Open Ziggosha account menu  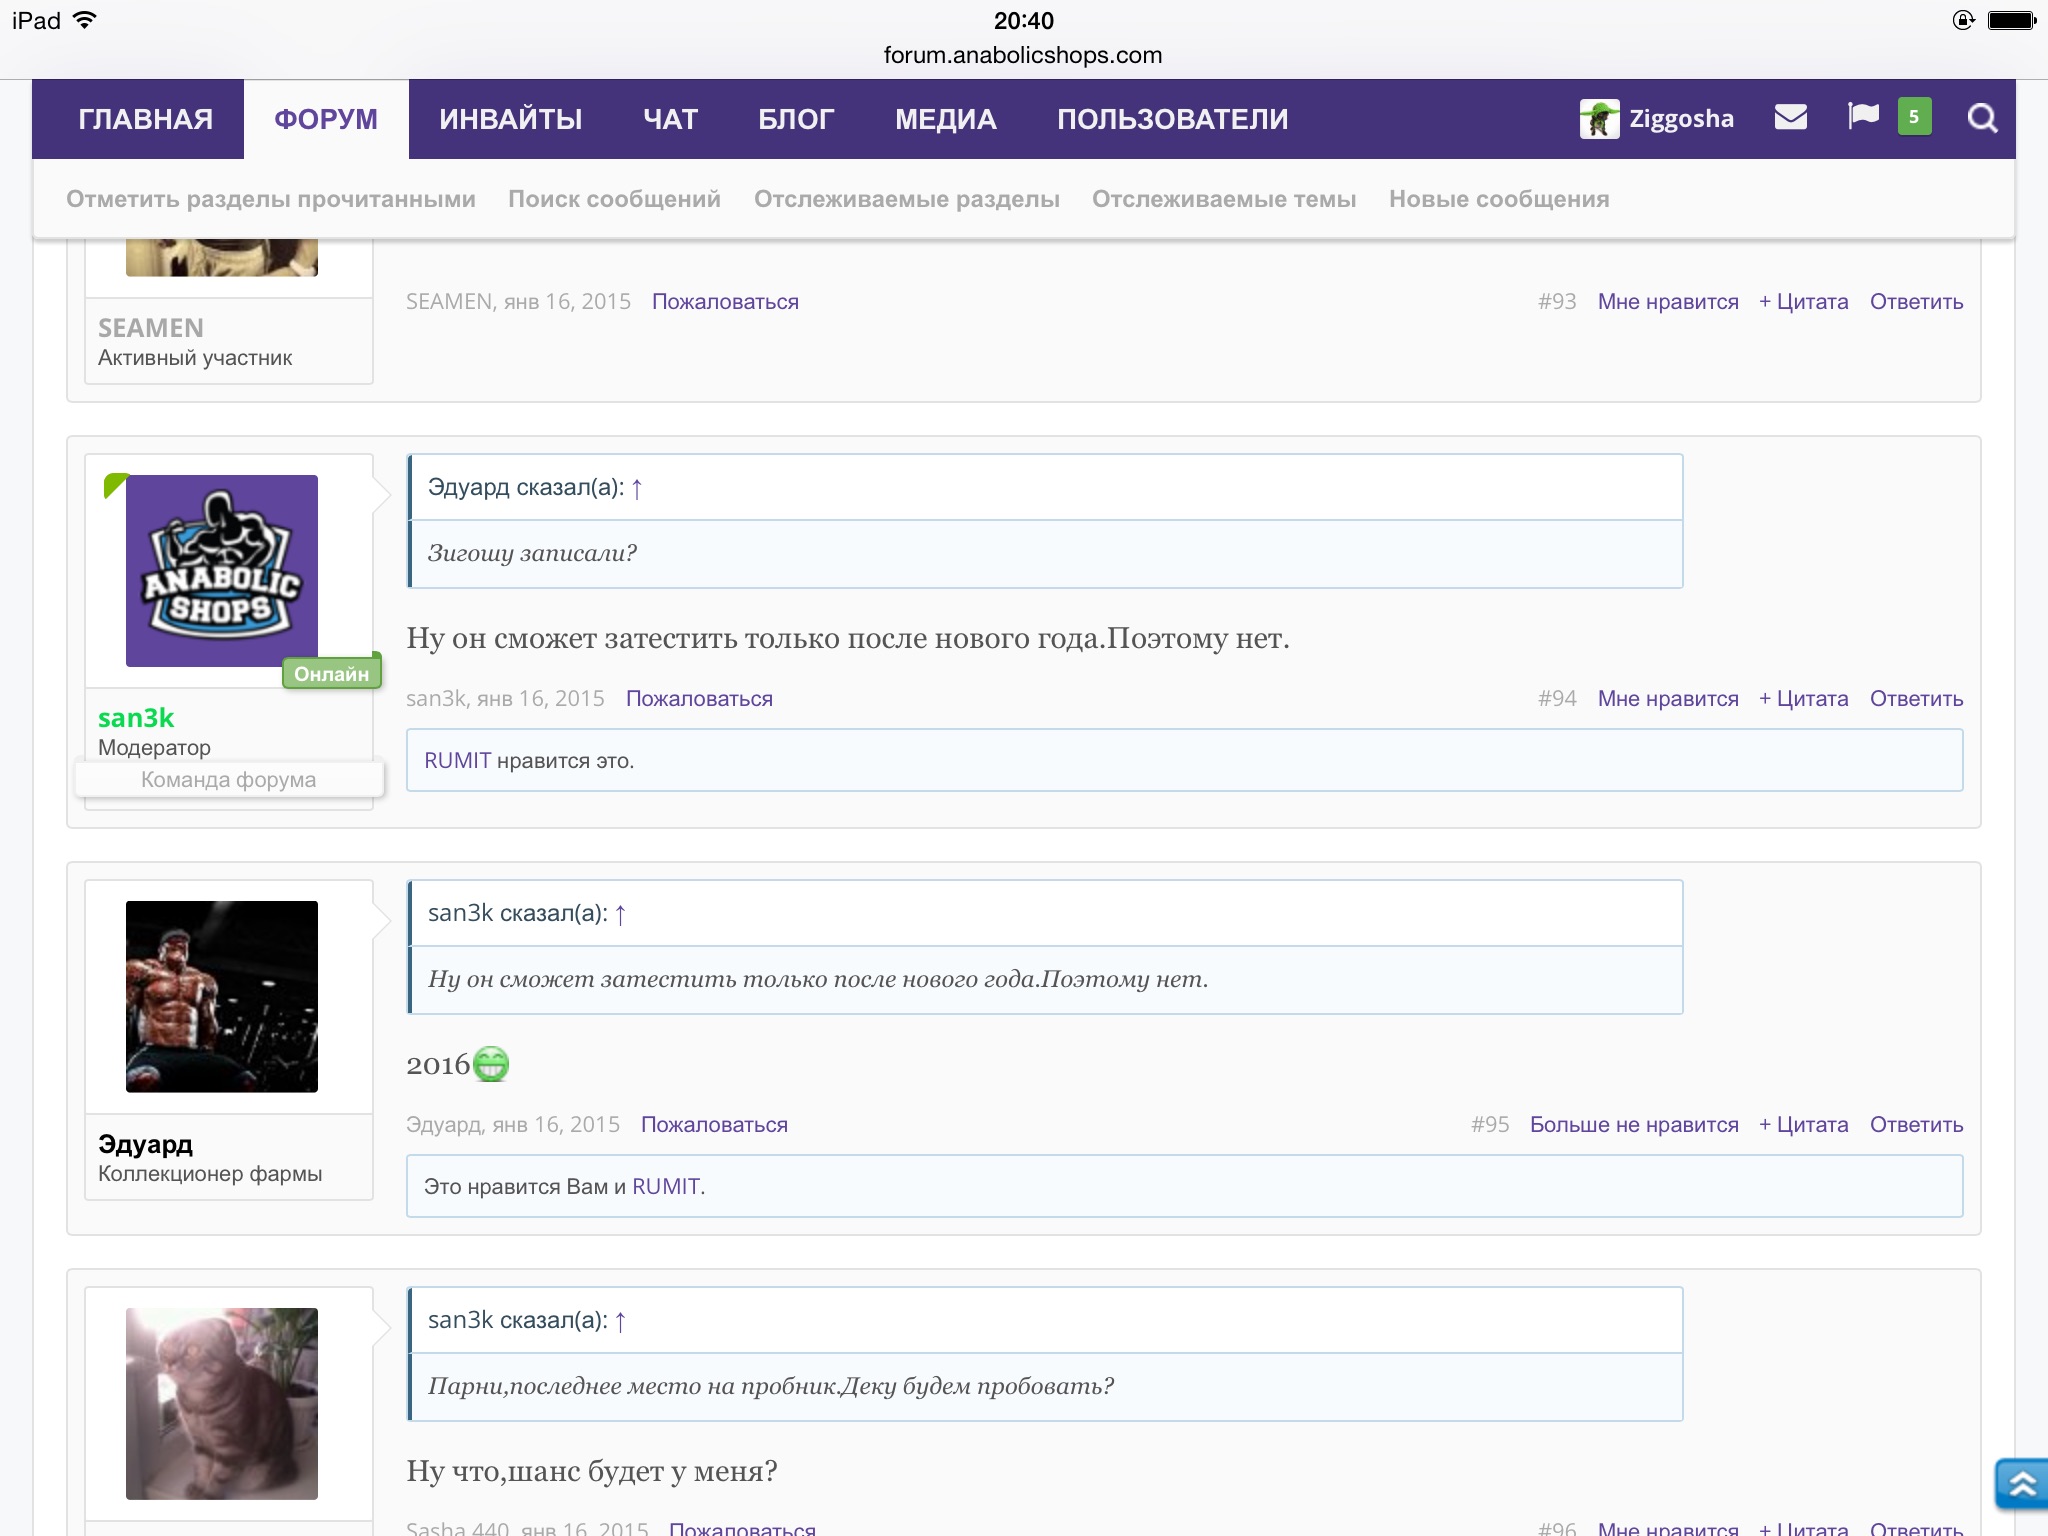pyautogui.click(x=1681, y=119)
